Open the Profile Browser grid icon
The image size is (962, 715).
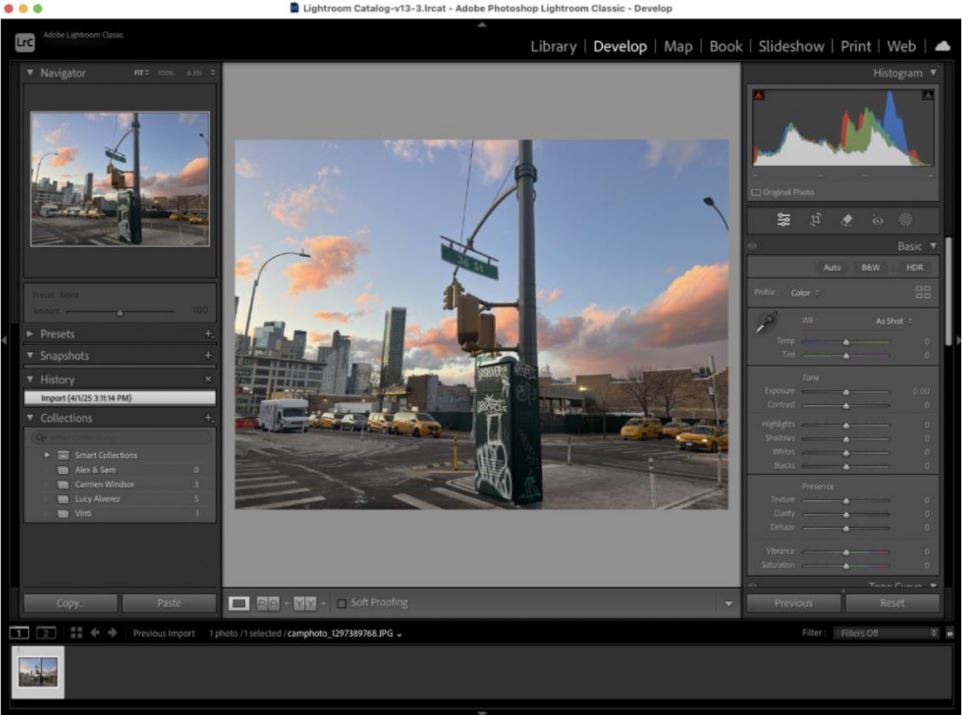coord(922,292)
